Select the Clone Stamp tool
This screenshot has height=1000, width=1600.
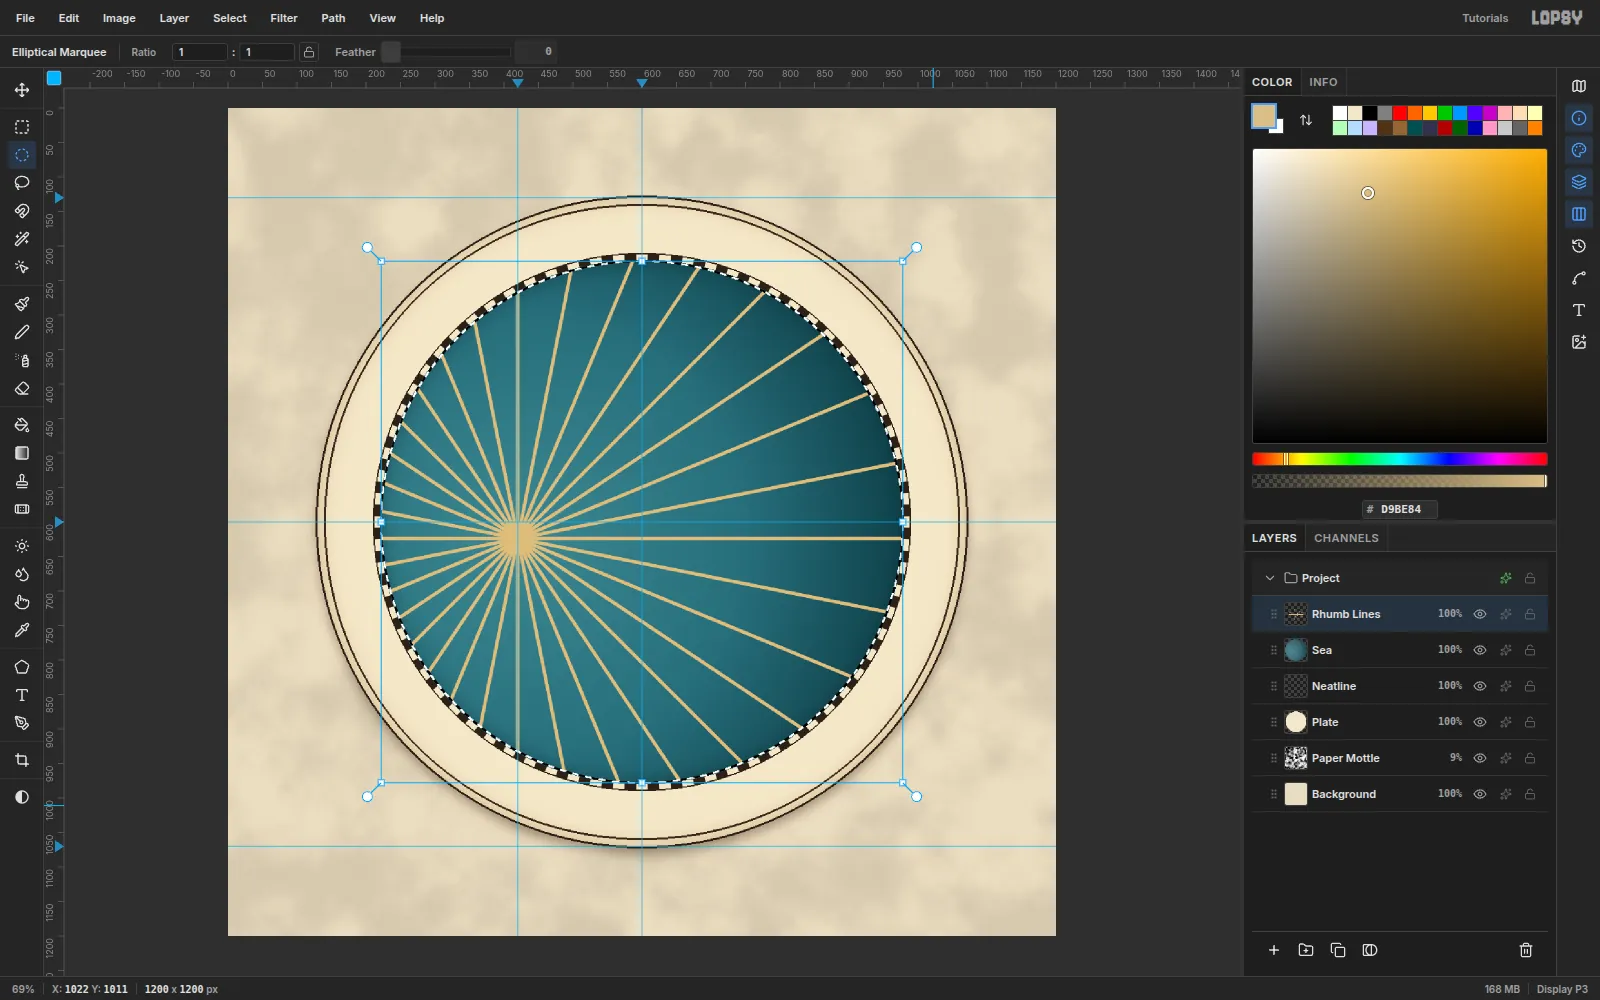pos(22,481)
